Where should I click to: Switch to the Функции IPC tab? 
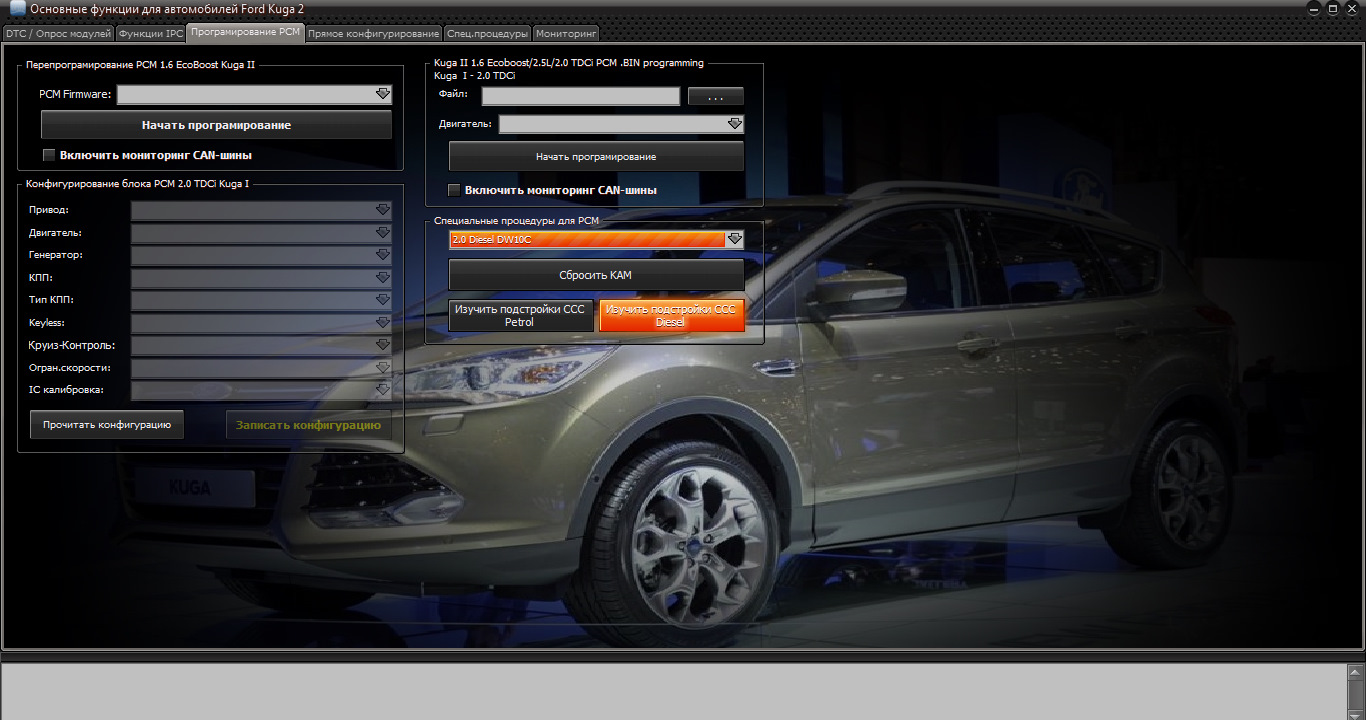(151, 33)
